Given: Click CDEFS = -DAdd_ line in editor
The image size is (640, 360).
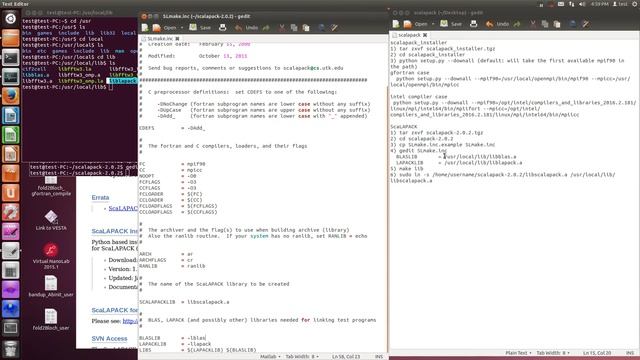Looking at the screenshot, I should (172, 128).
